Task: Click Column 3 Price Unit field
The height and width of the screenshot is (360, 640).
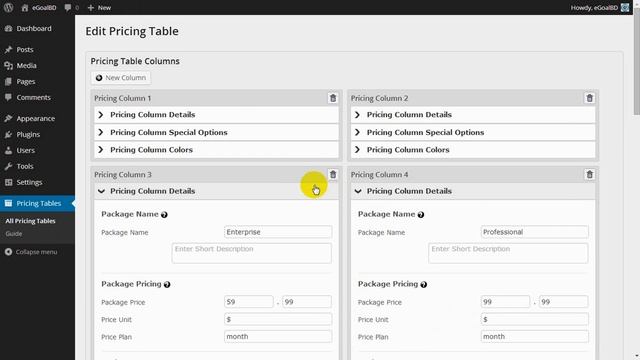Action: [x=278, y=319]
